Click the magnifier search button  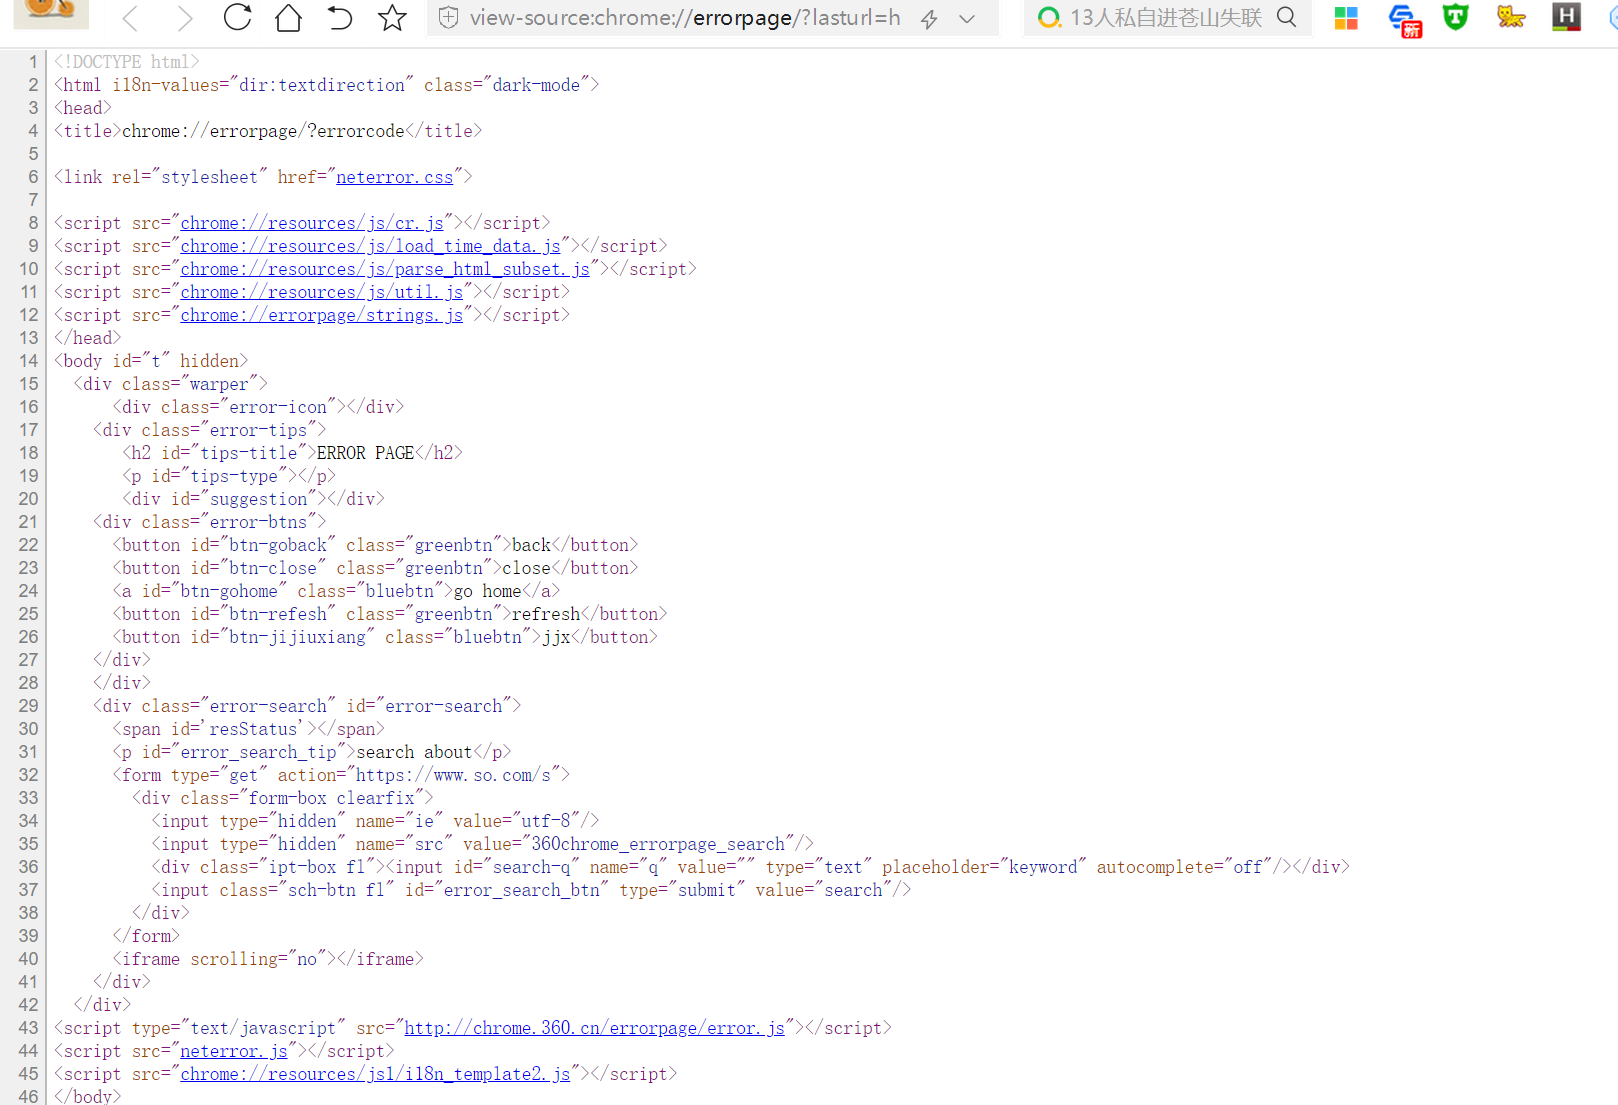[1287, 17]
